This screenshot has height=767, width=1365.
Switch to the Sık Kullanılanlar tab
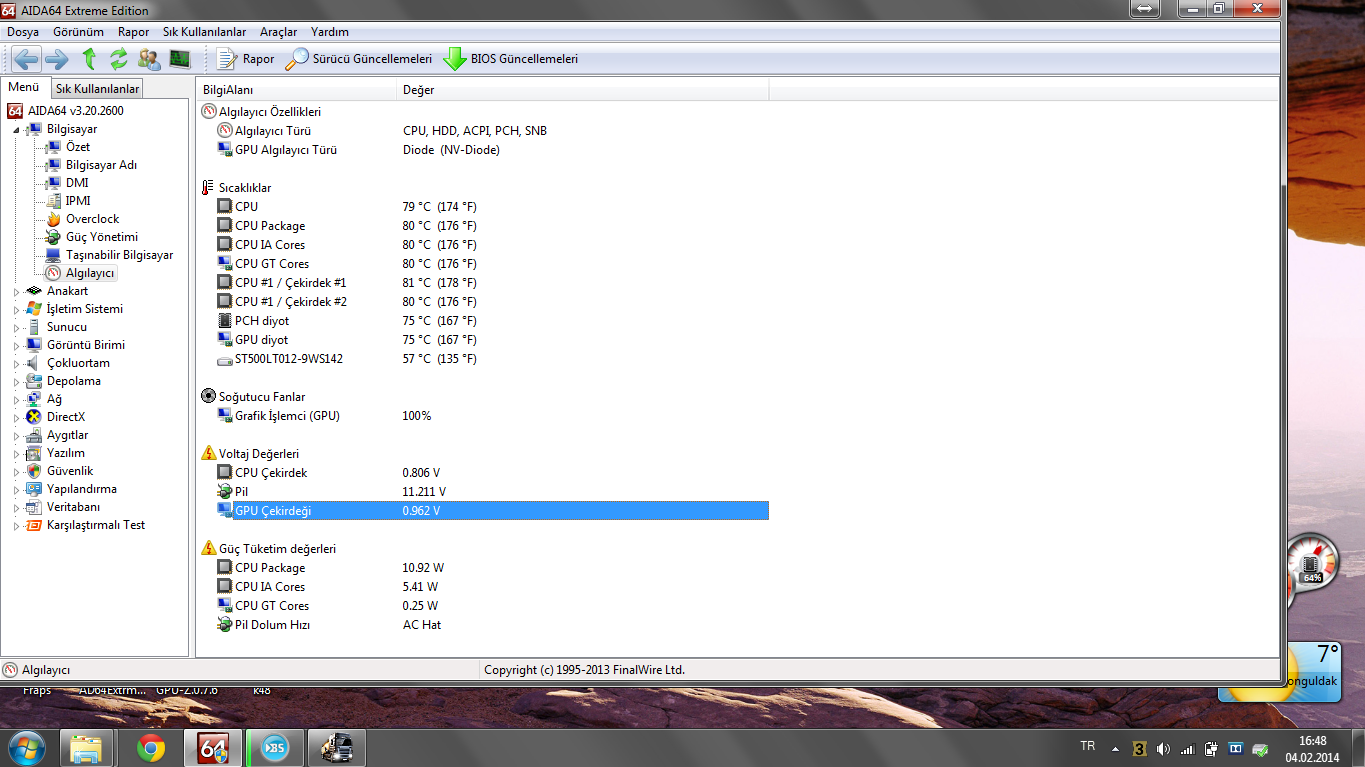pos(97,89)
